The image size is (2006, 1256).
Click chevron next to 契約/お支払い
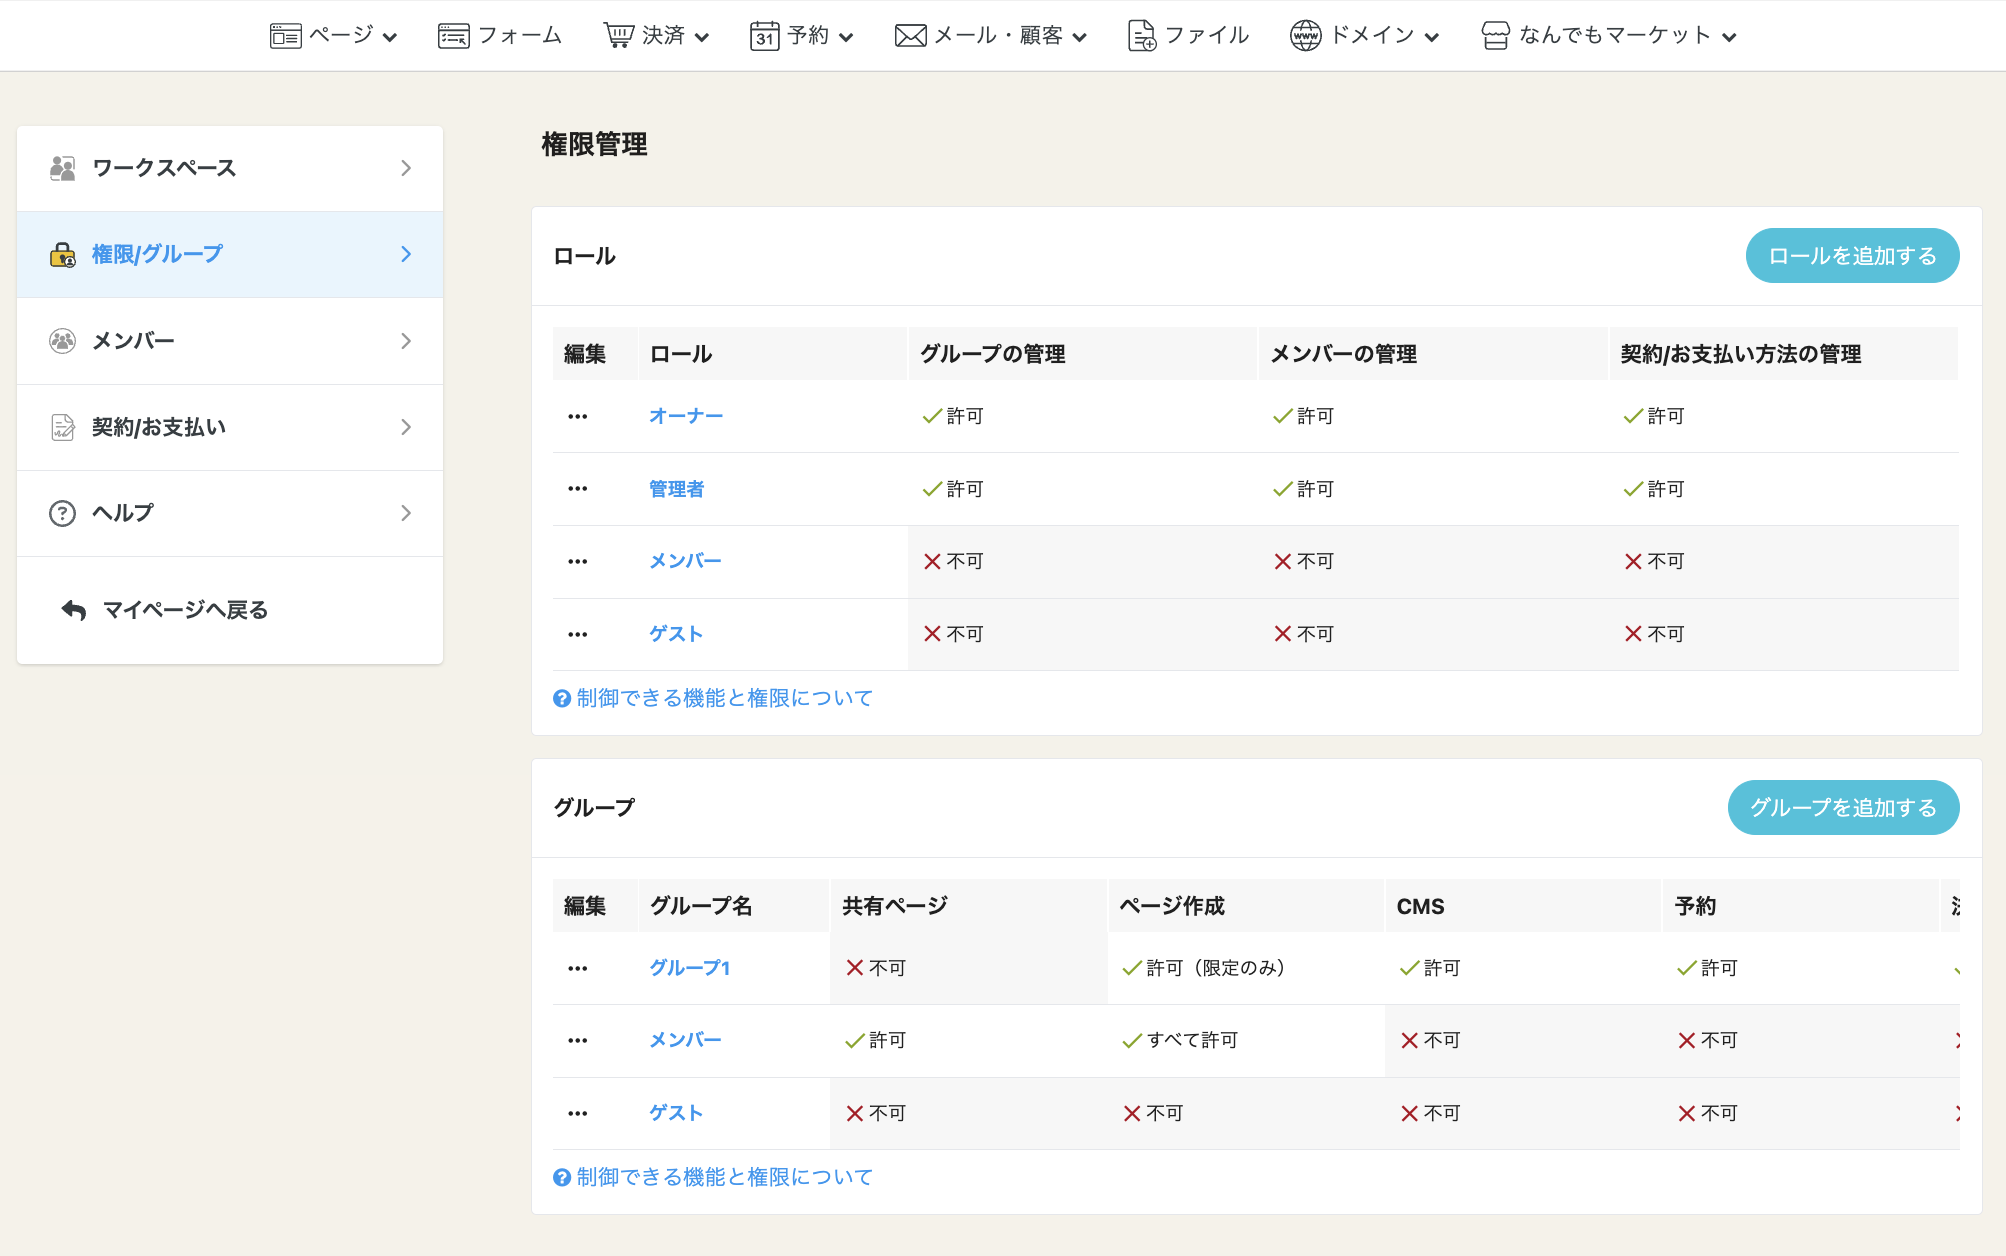(x=406, y=427)
